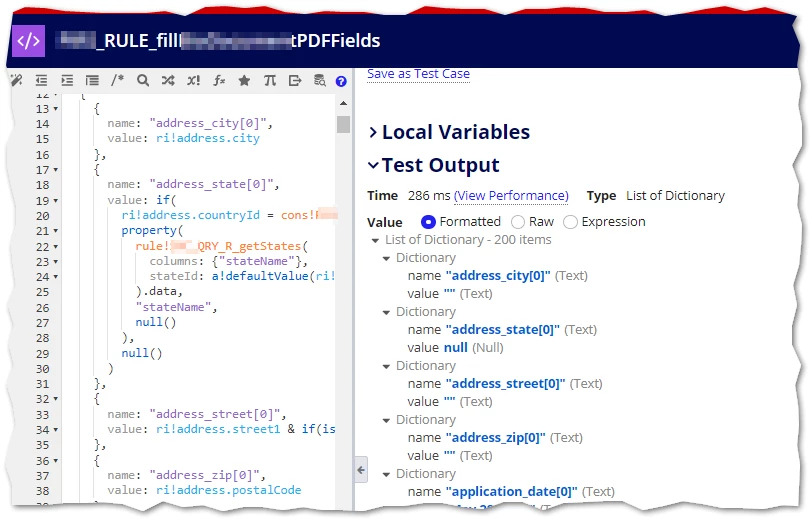Click the "application_date[0]" name value in output

[512, 491]
